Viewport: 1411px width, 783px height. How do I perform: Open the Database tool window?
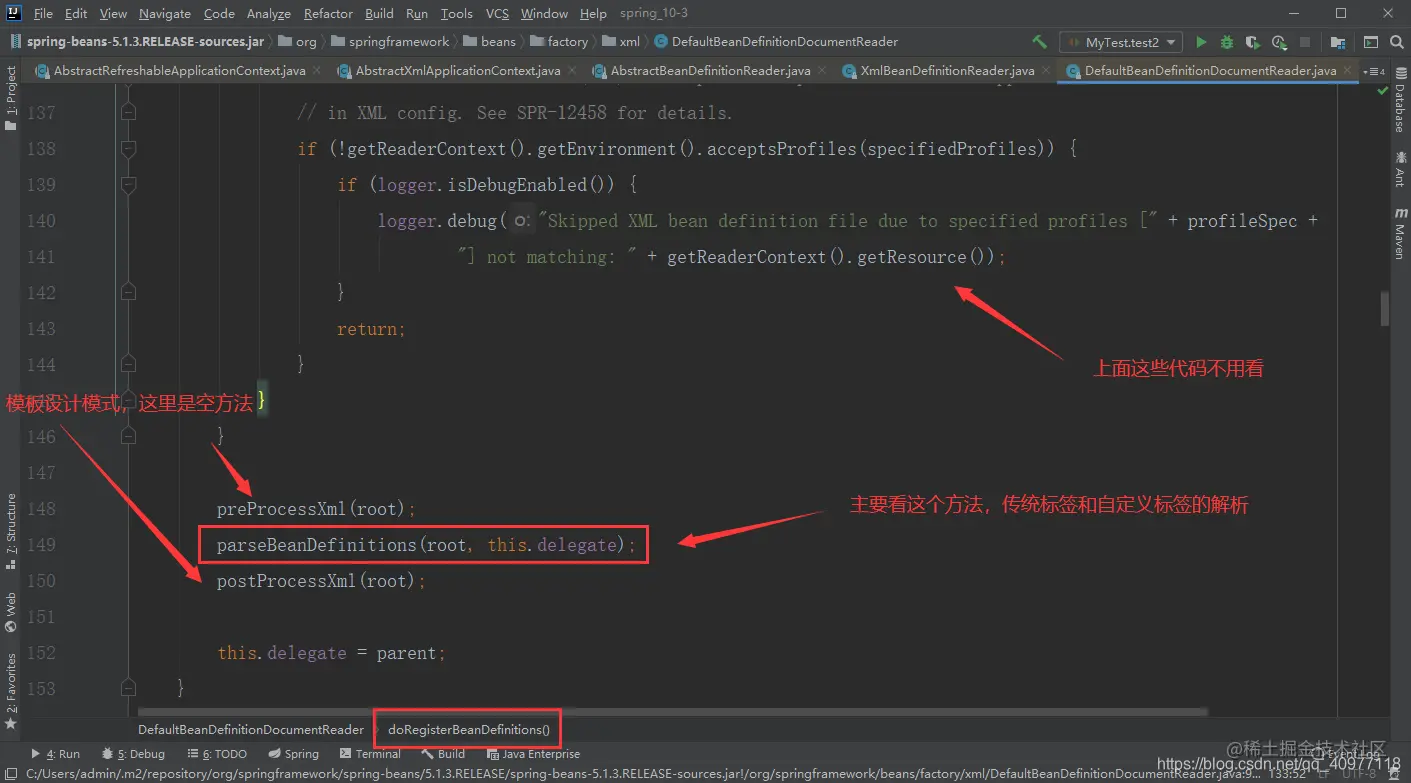point(1399,102)
